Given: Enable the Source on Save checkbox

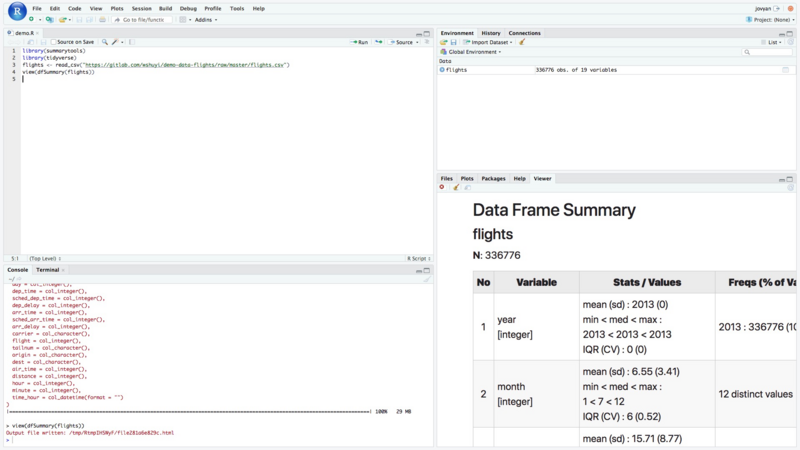Looking at the screenshot, I should pyautogui.click(x=54, y=42).
